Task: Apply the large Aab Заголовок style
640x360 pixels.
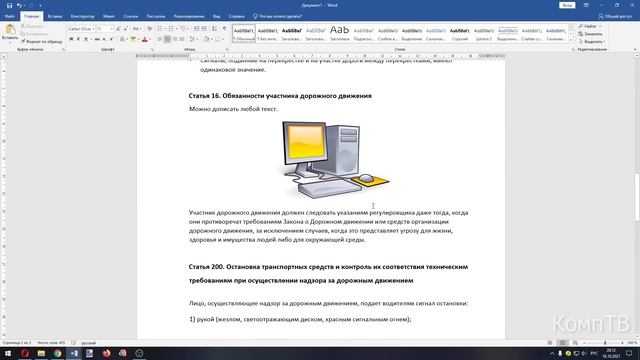Action: click(340, 33)
